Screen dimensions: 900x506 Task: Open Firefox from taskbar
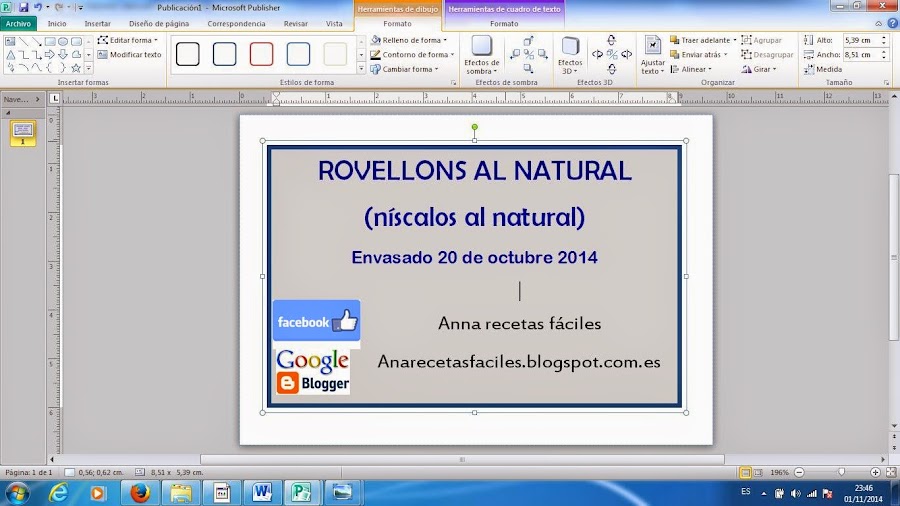click(x=139, y=492)
